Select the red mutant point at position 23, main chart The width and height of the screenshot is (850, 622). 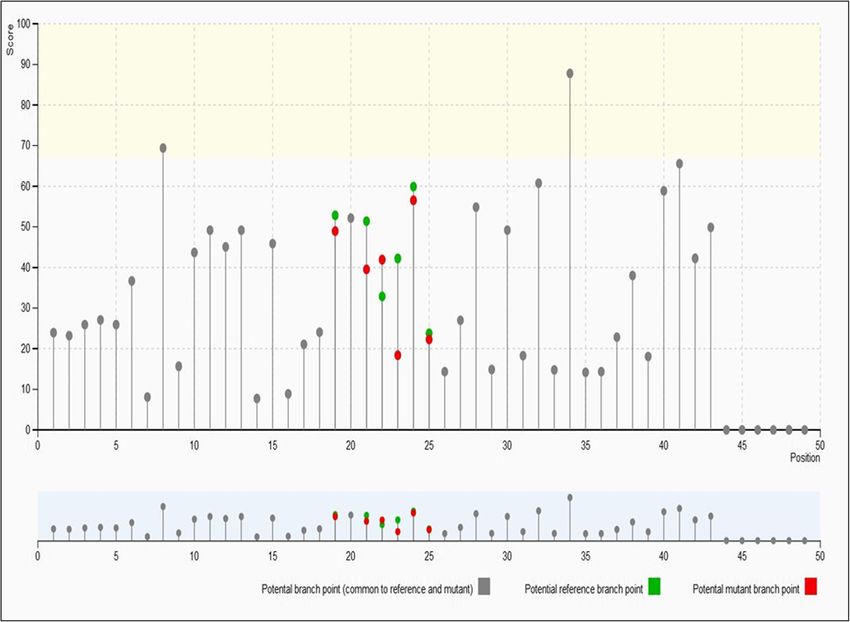(x=398, y=355)
